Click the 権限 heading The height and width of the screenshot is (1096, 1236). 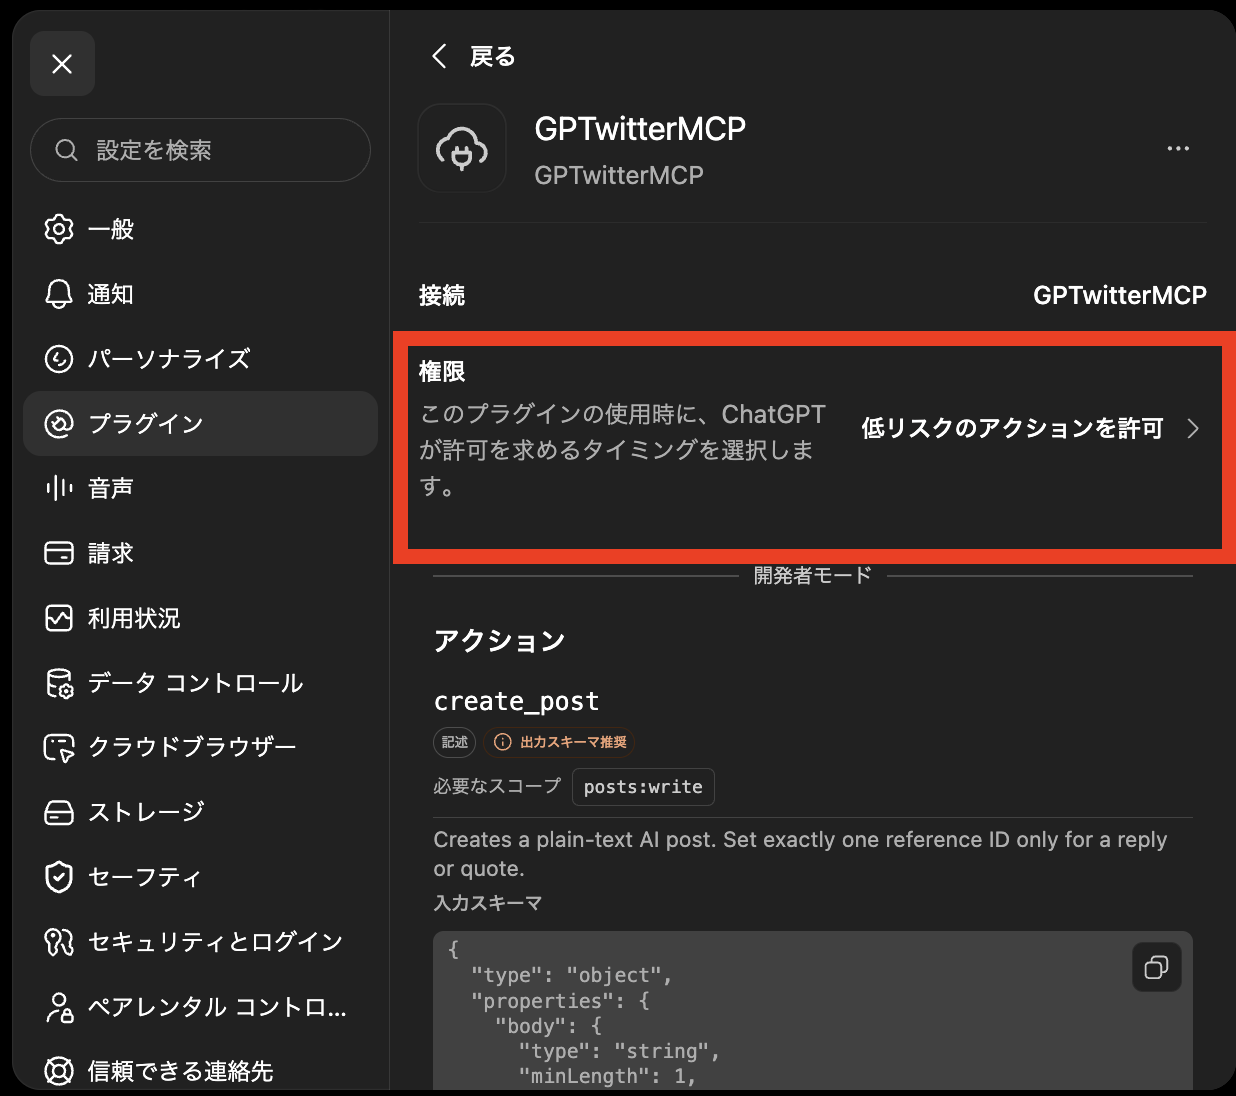pyautogui.click(x=442, y=371)
